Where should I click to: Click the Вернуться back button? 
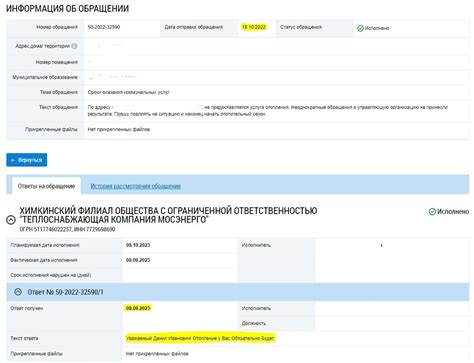(x=27, y=160)
